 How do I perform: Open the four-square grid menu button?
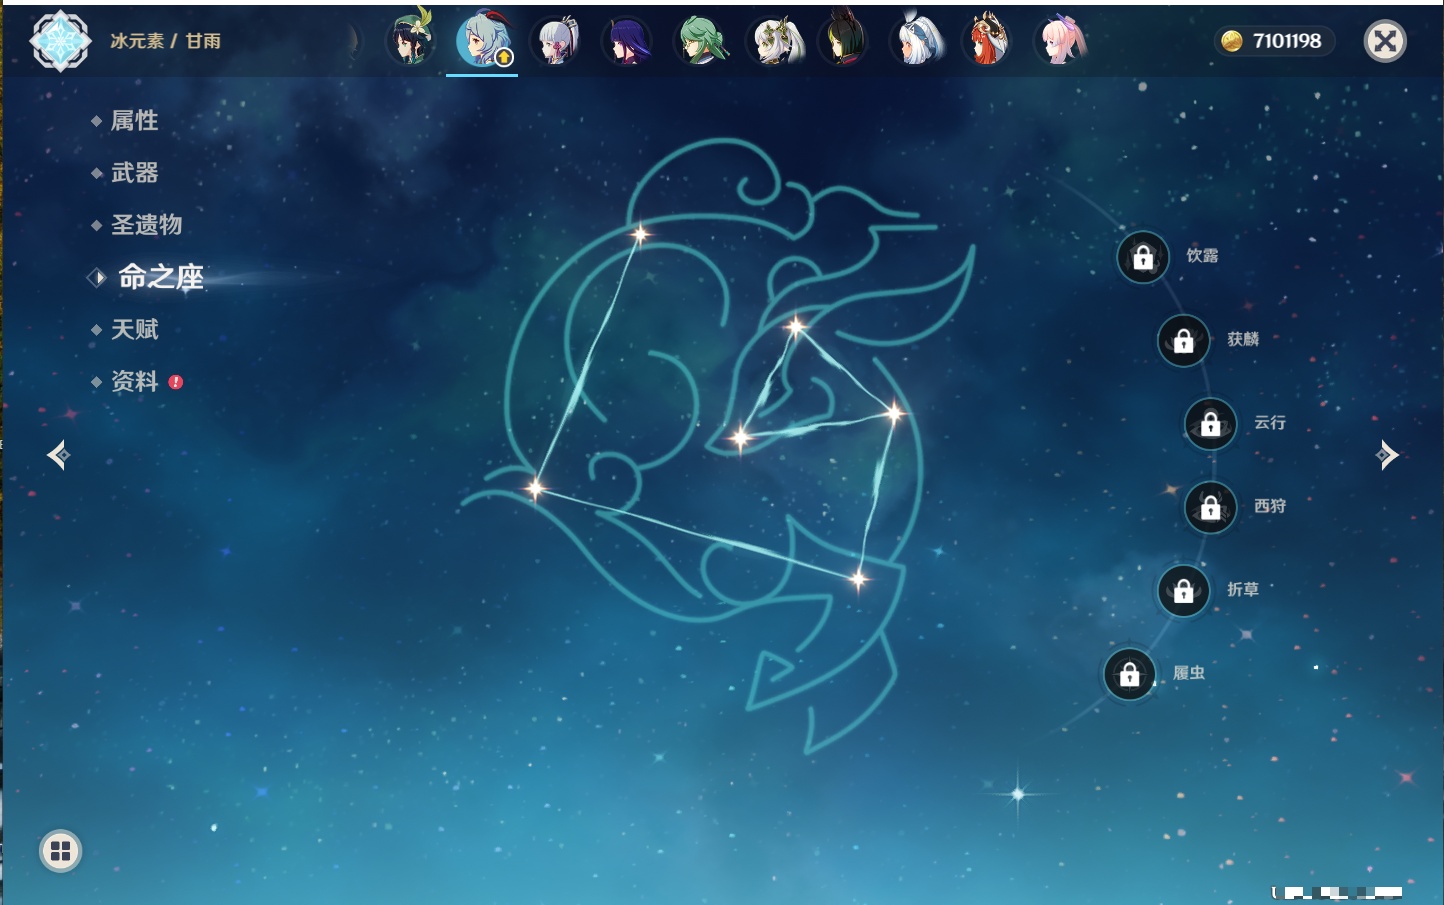pos(60,851)
